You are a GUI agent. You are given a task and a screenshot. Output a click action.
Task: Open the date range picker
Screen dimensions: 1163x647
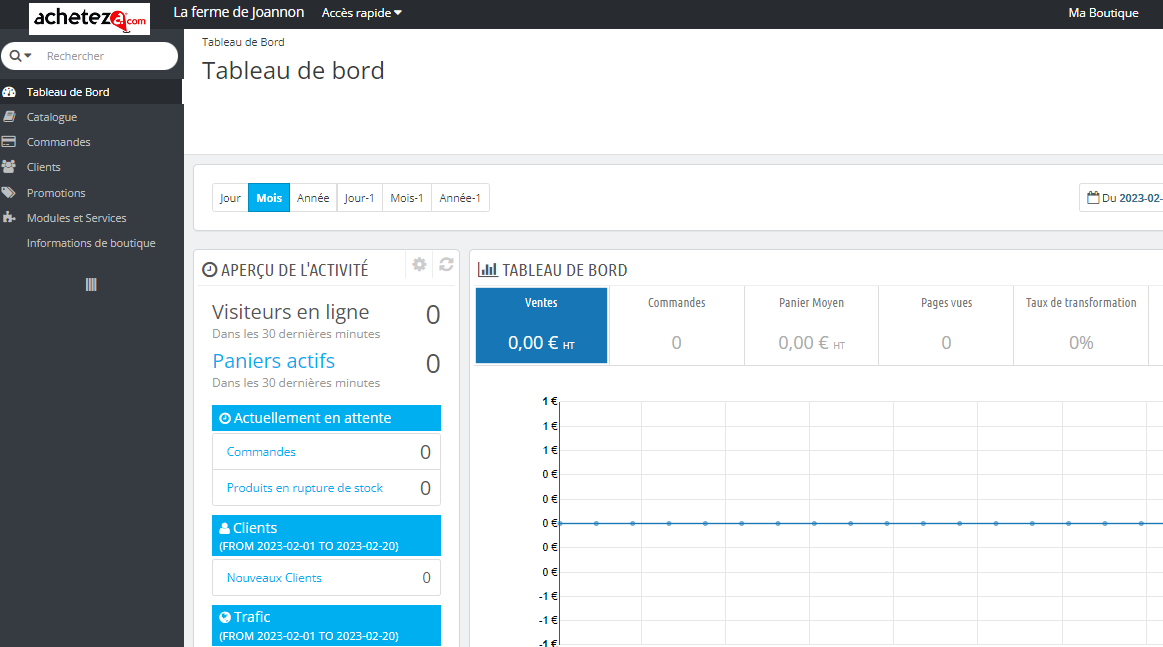tap(1120, 198)
